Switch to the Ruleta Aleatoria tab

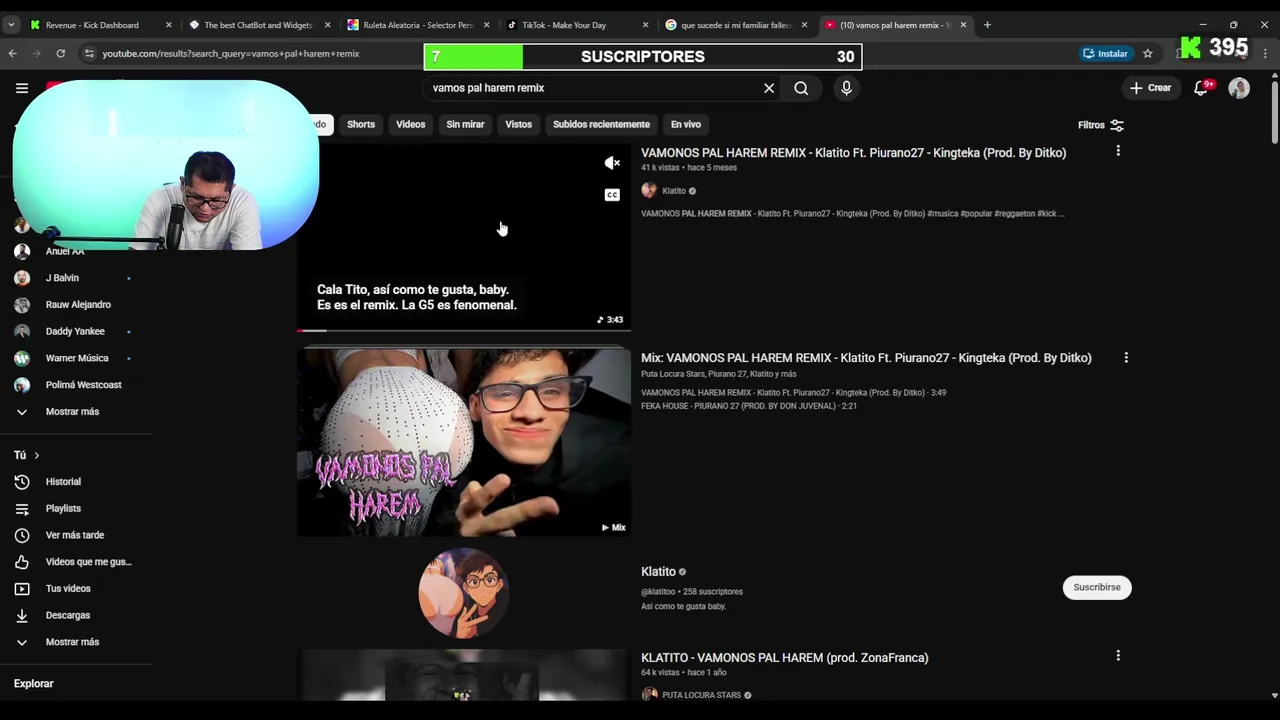point(418,25)
